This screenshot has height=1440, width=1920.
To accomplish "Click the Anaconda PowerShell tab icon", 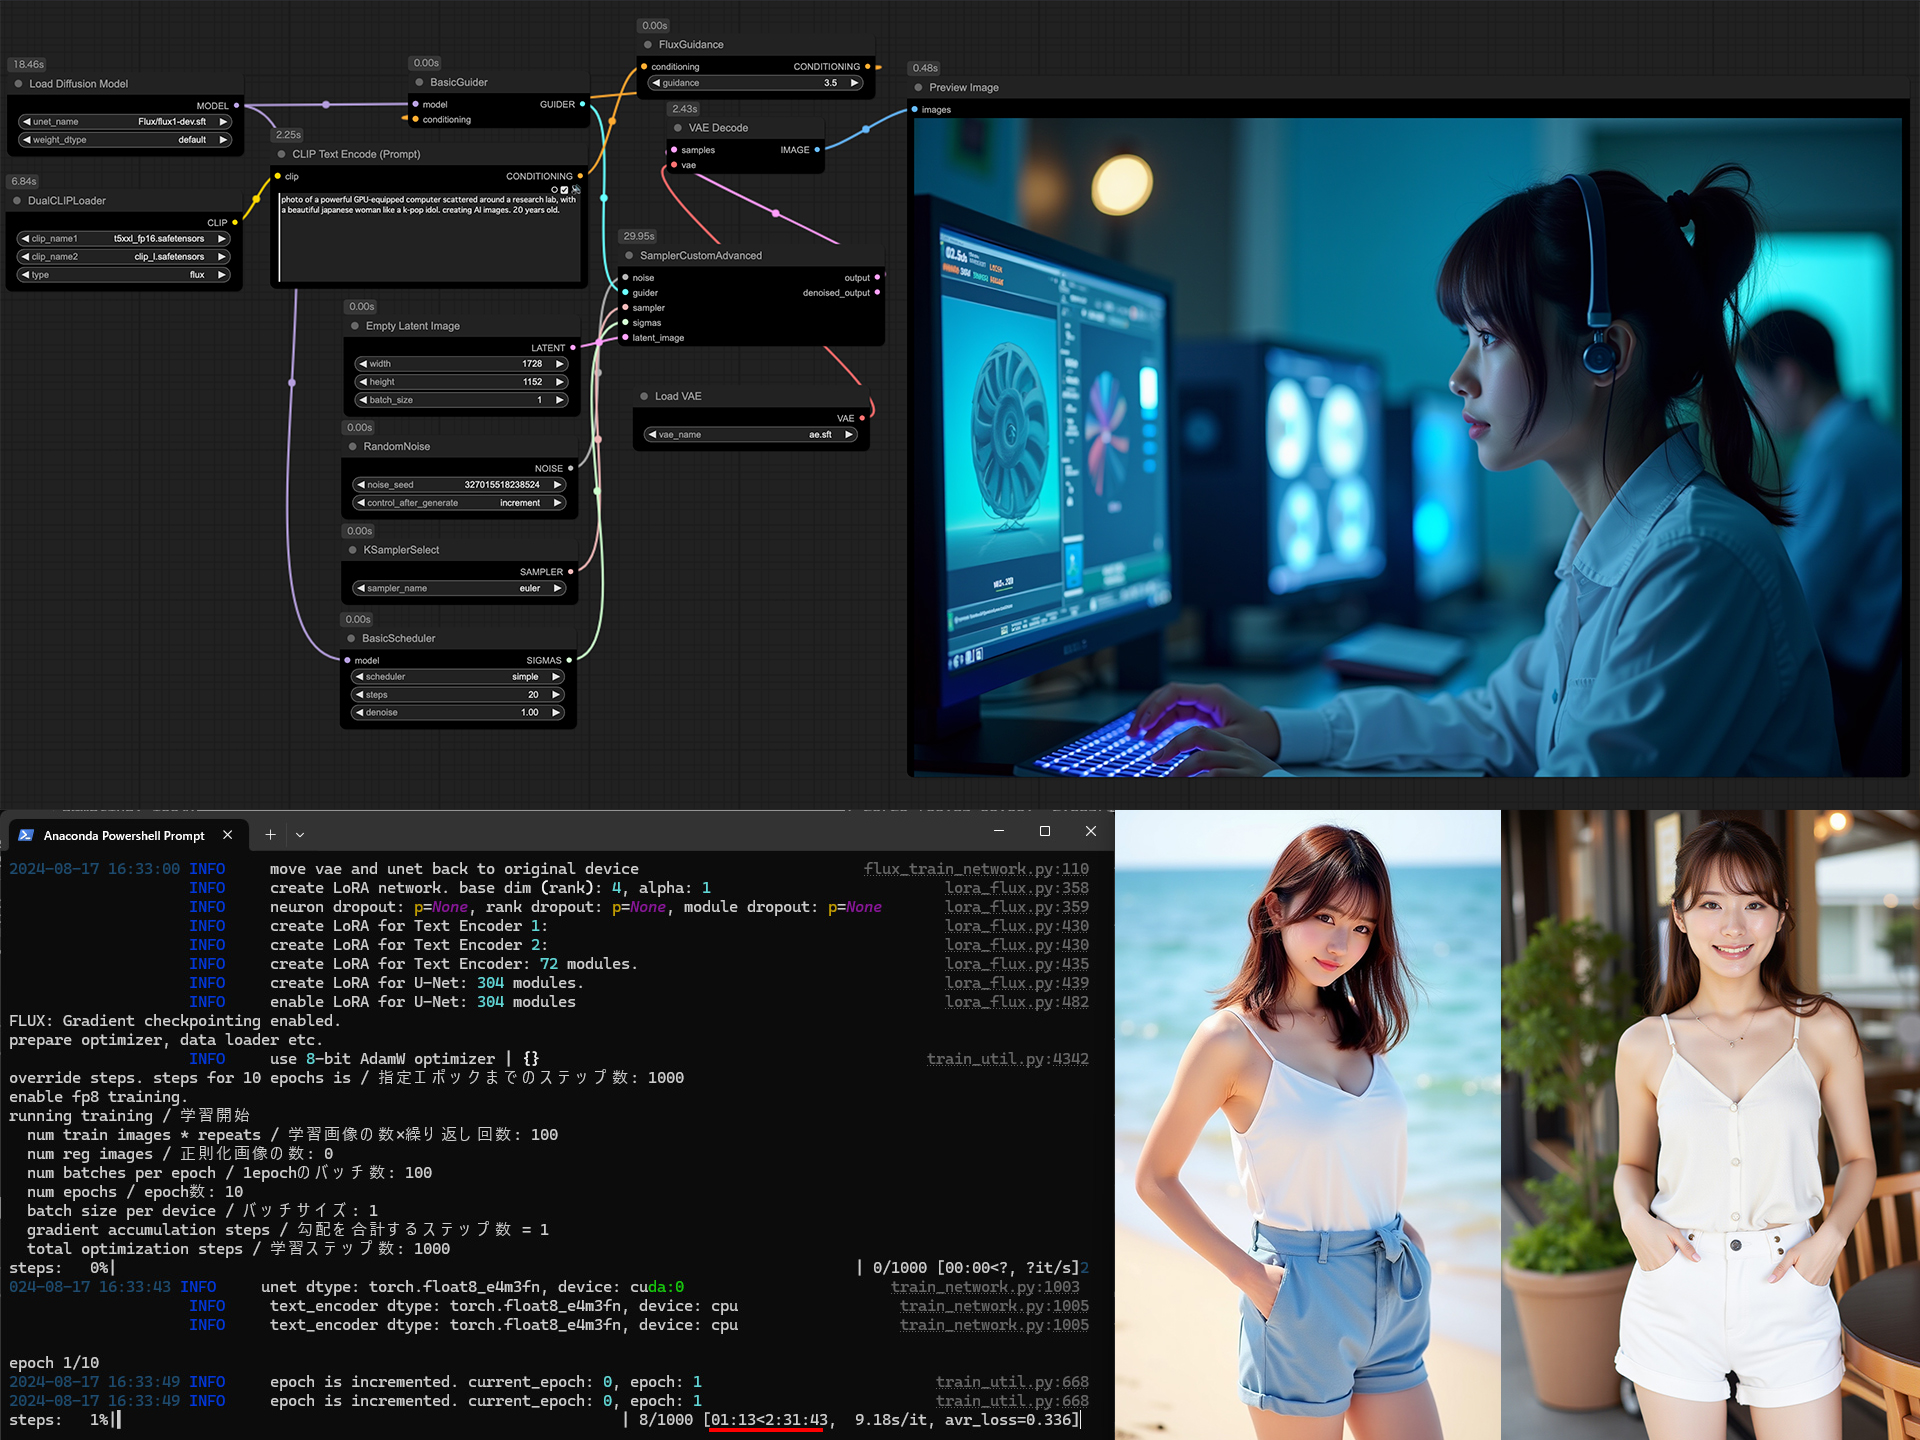I will point(26,835).
